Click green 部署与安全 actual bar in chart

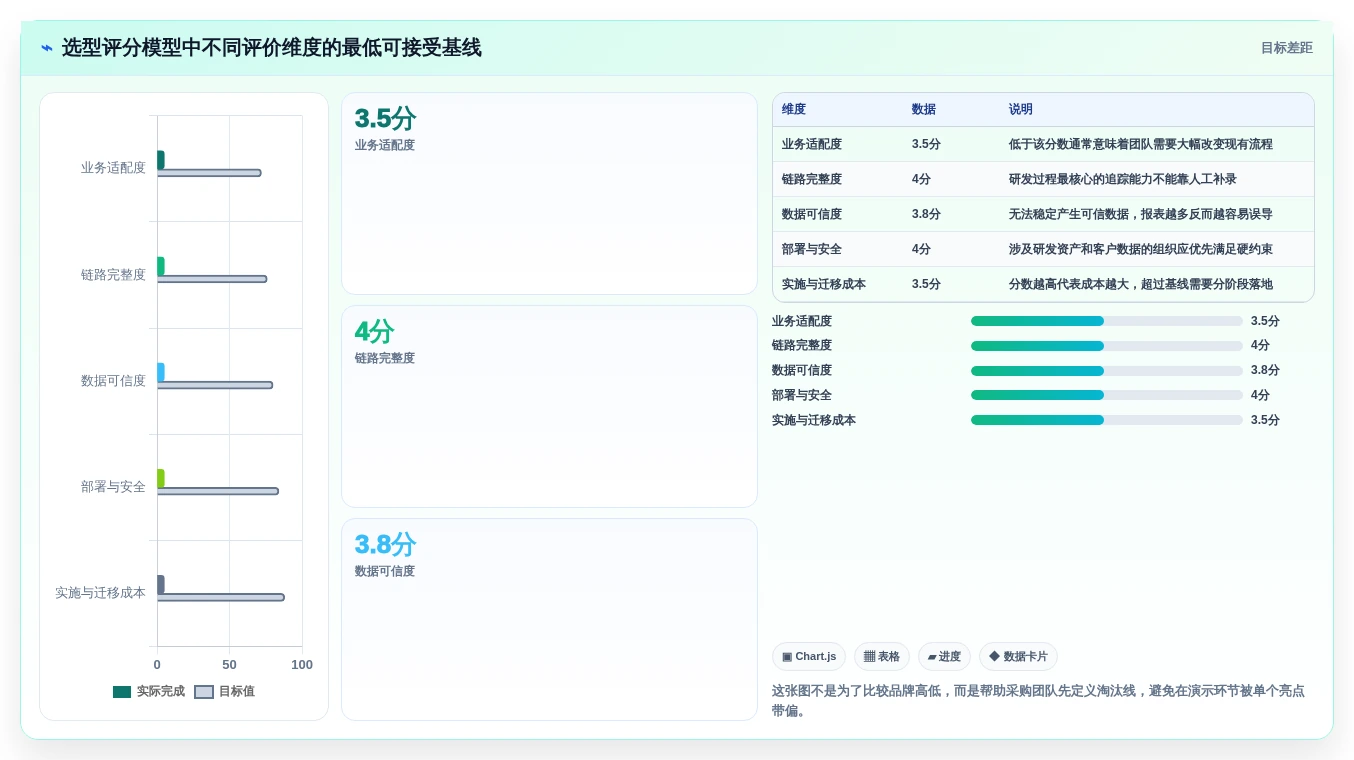click(160, 478)
